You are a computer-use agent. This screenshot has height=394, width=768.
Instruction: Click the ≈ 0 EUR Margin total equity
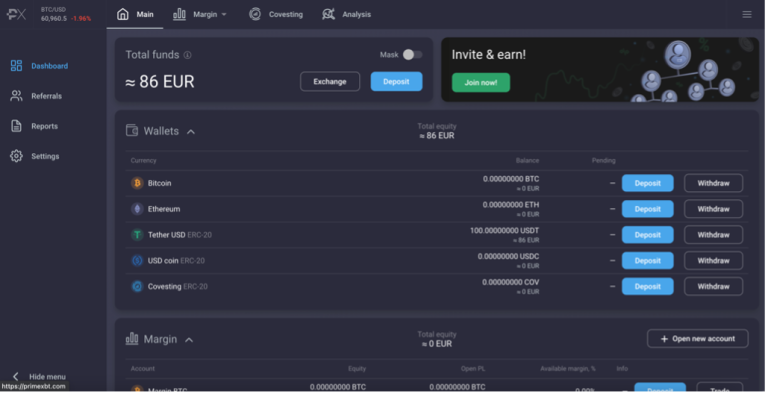coord(438,345)
